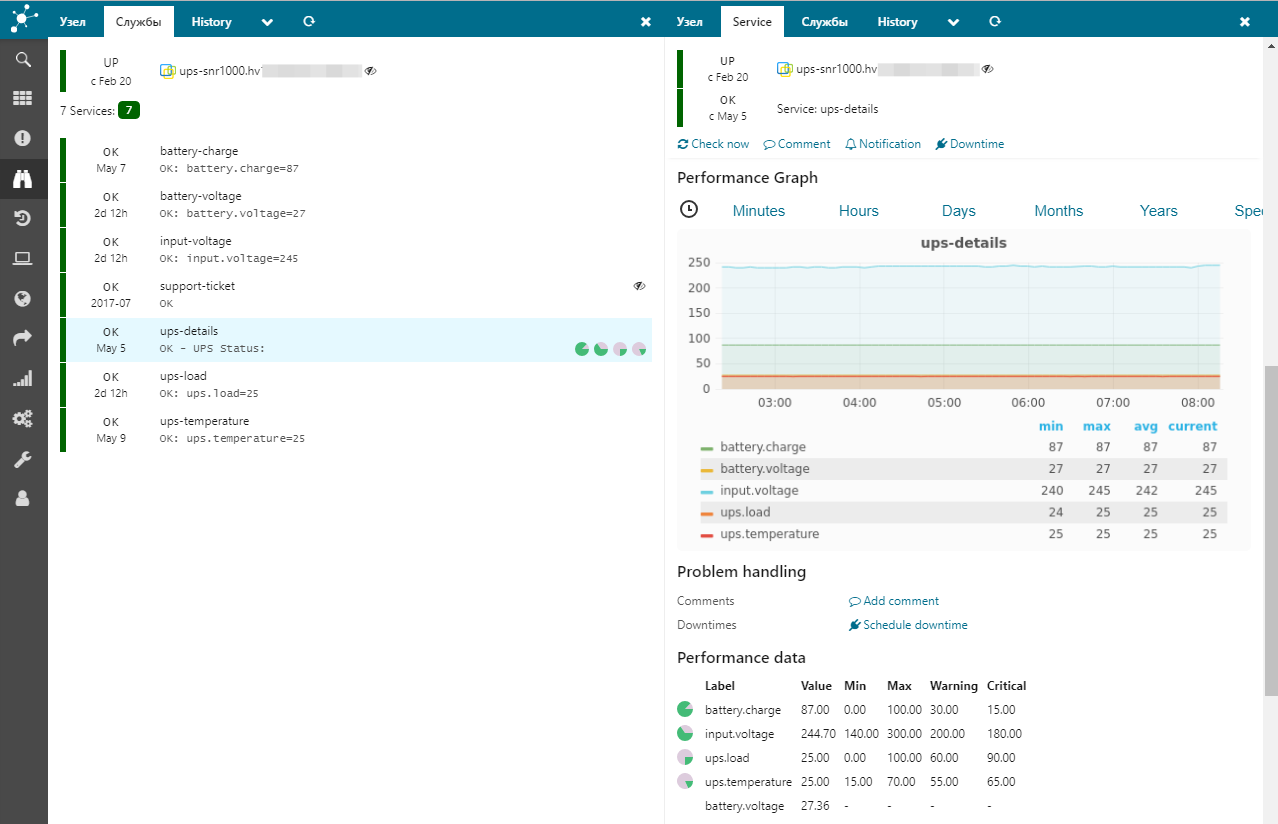Image resolution: width=1278 pixels, height=824 pixels.
Task: Click the right panel vertical scrollbar
Action: tap(1270, 530)
